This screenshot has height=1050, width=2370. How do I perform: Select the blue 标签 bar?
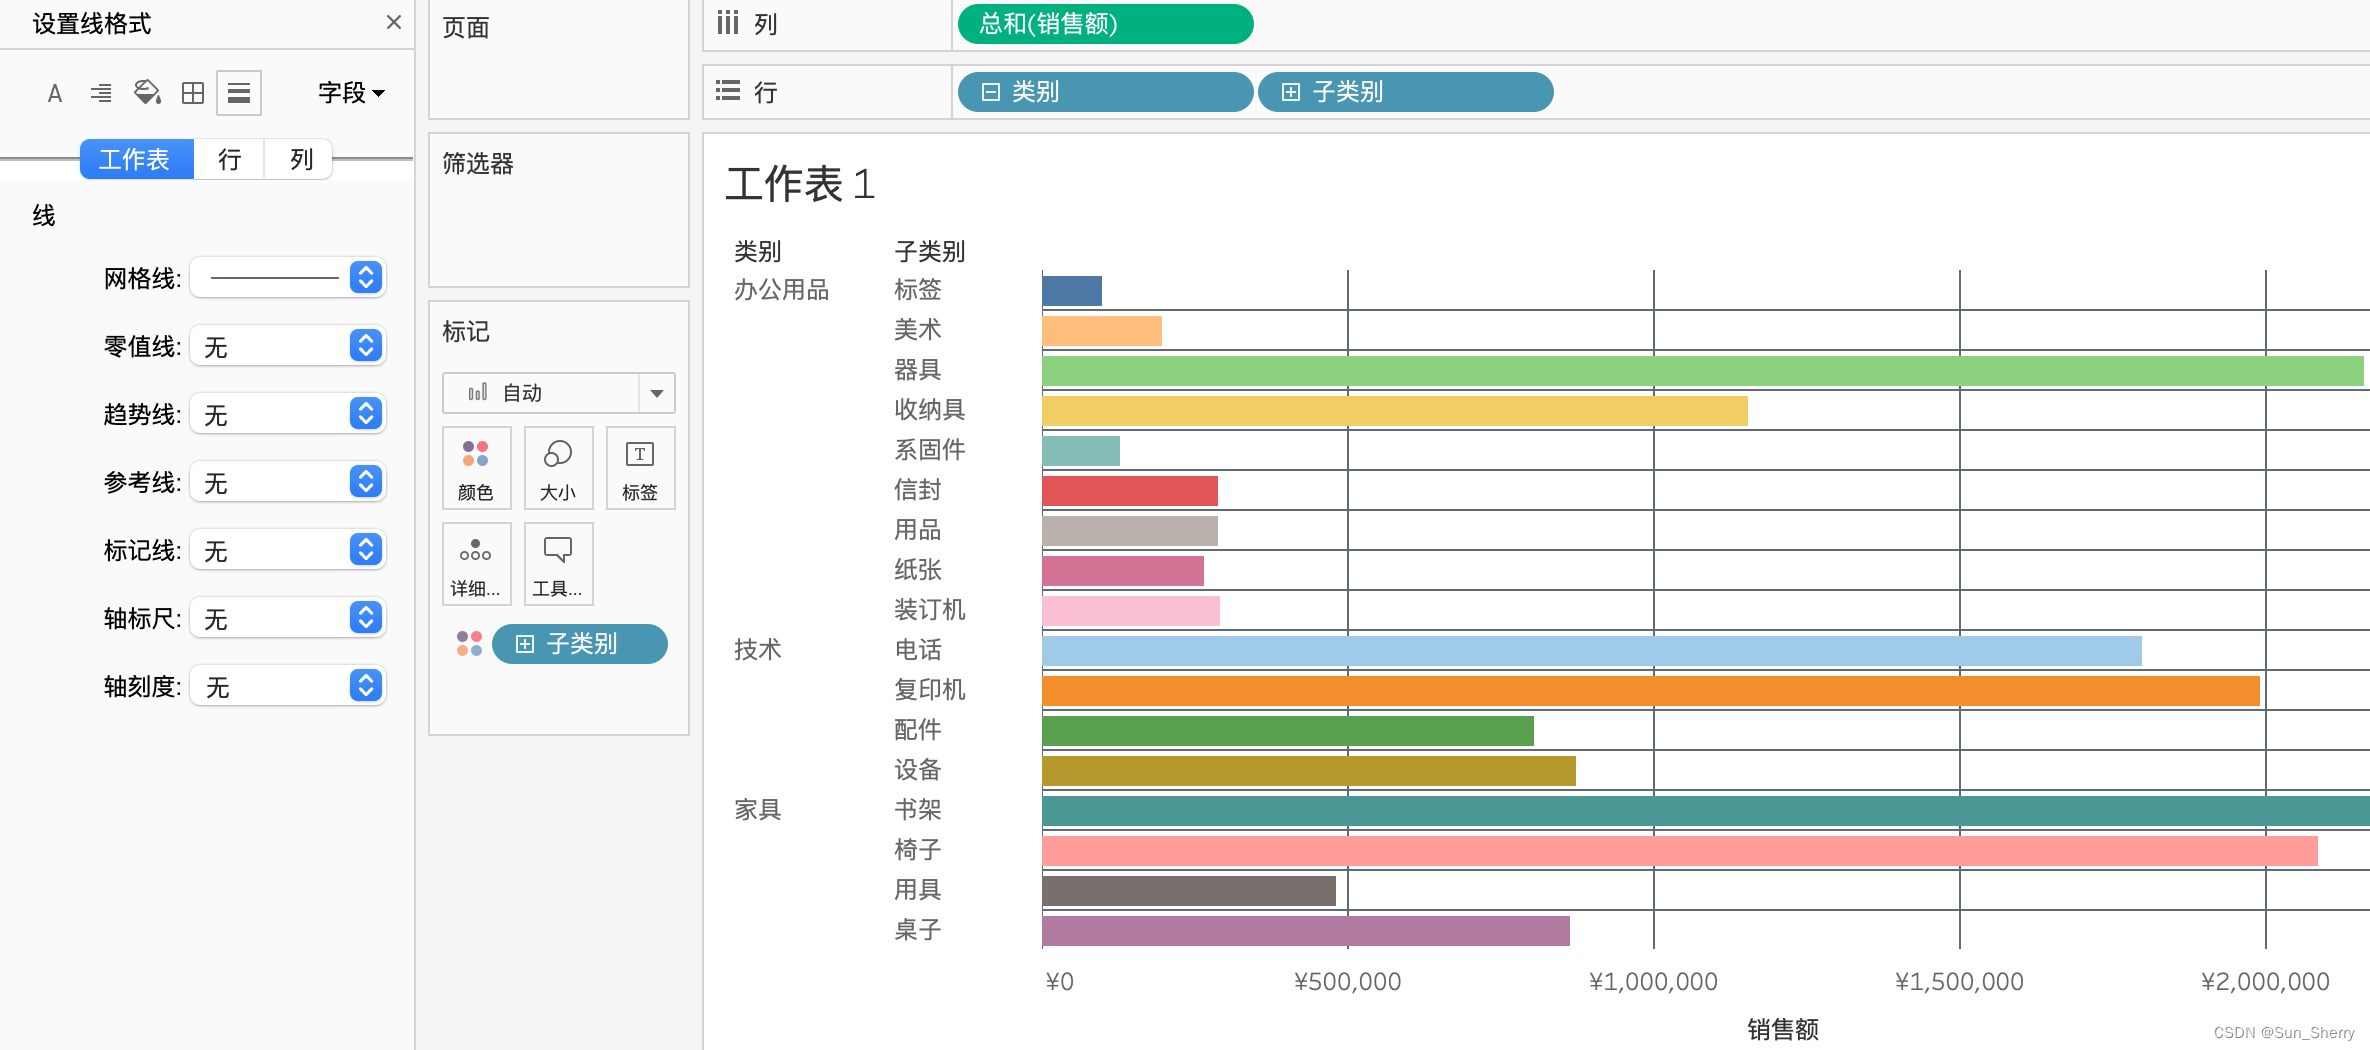[x=1072, y=291]
